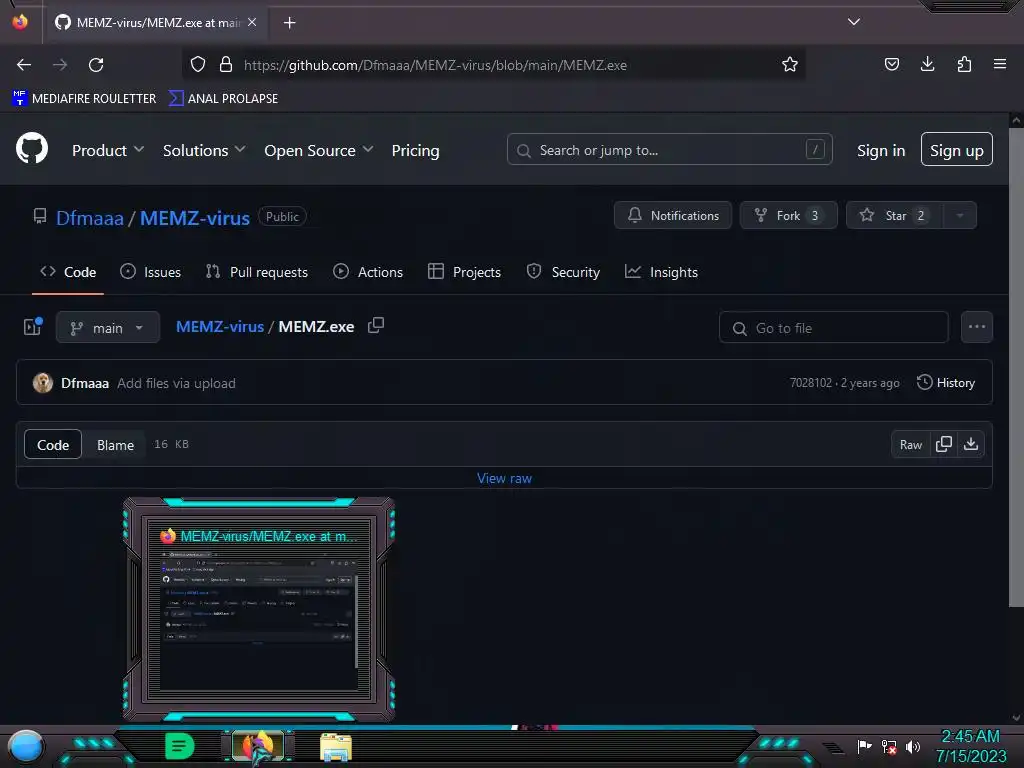Switch to Blame view toggle

click(x=116, y=445)
